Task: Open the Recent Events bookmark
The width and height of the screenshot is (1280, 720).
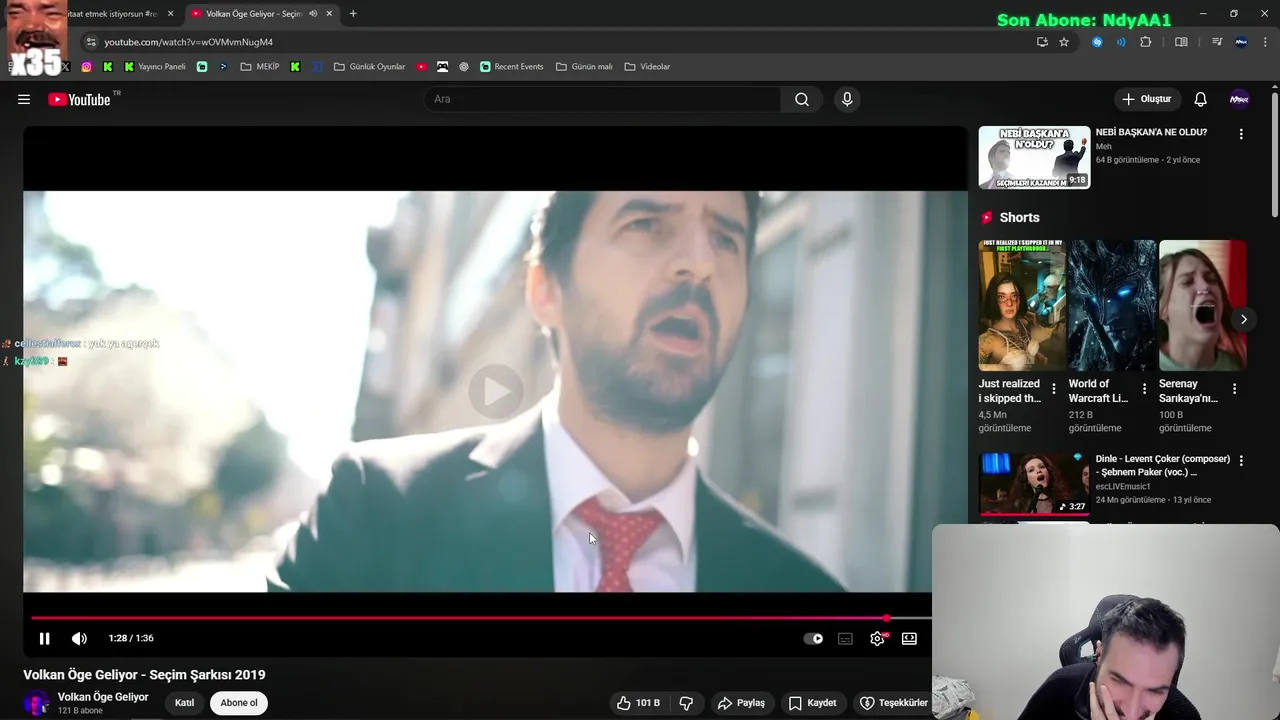Action: click(x=511, y=67)
